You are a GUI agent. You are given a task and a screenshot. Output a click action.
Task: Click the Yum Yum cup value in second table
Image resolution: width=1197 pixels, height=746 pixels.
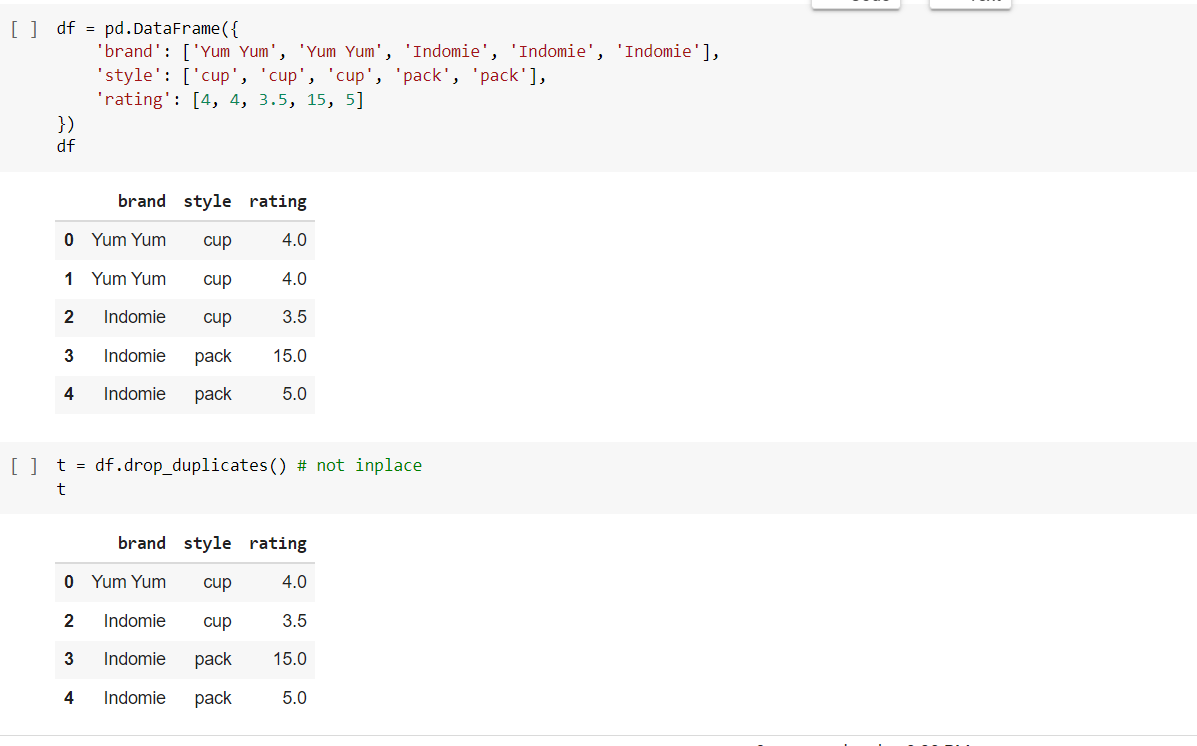[129, 582]
